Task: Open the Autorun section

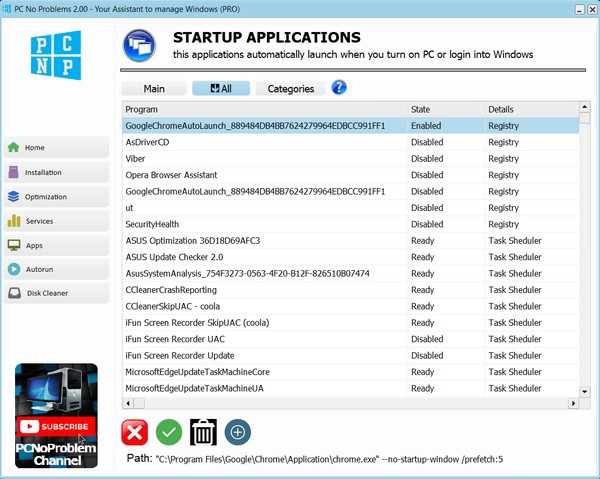Action: click(56, 269)
